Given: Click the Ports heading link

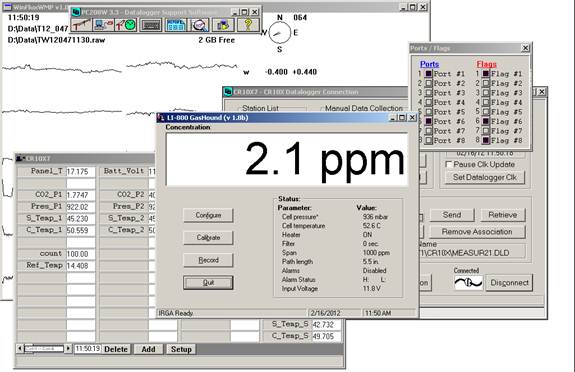Looking at the screenshot, I should (x=429, y=64).
